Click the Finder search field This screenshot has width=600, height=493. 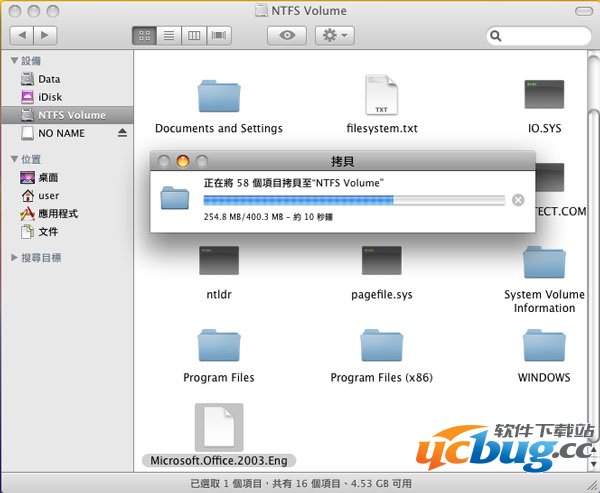point(540,35)
